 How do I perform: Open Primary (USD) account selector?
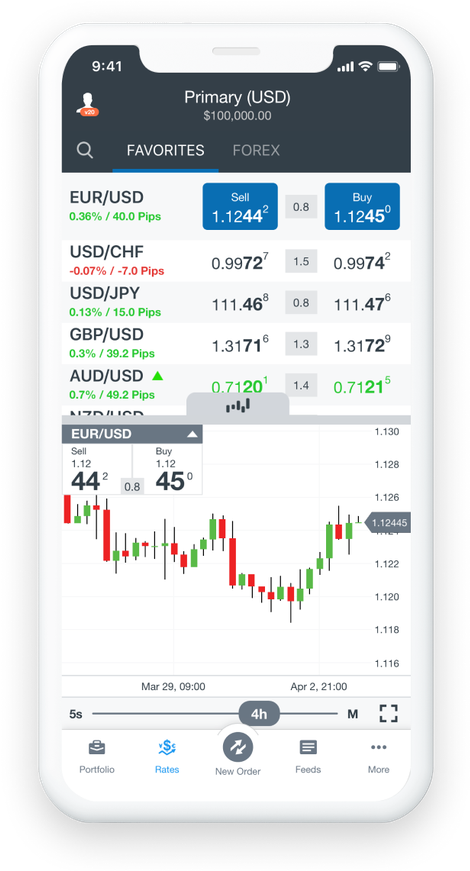237,106
